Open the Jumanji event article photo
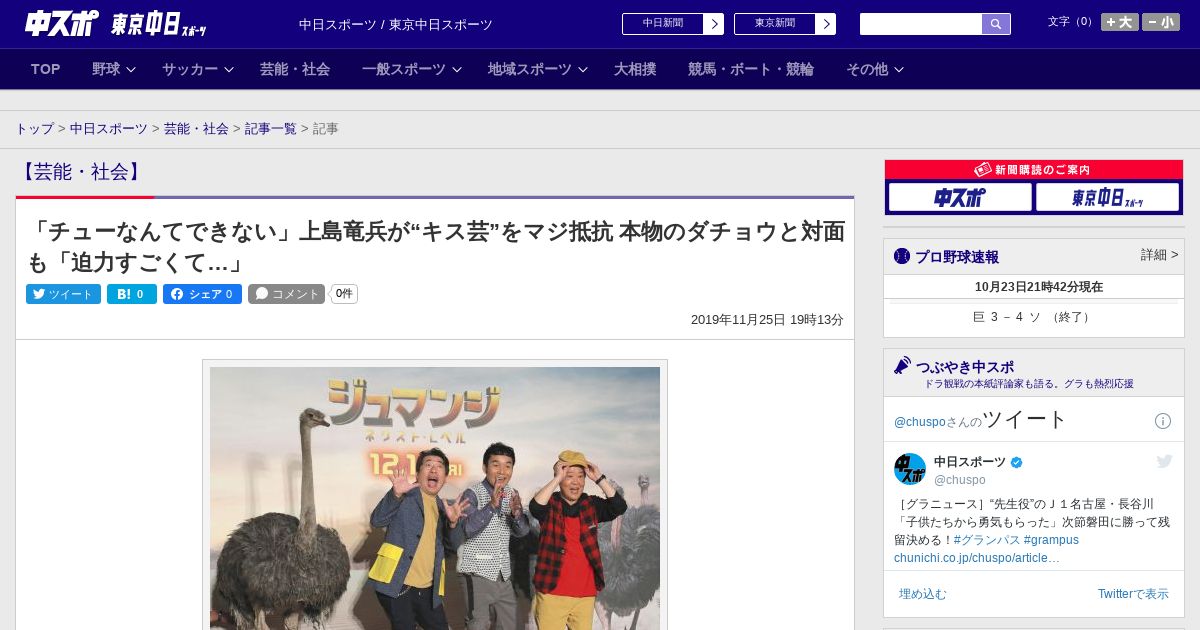The image size is (1200, 630). (435, 497)
